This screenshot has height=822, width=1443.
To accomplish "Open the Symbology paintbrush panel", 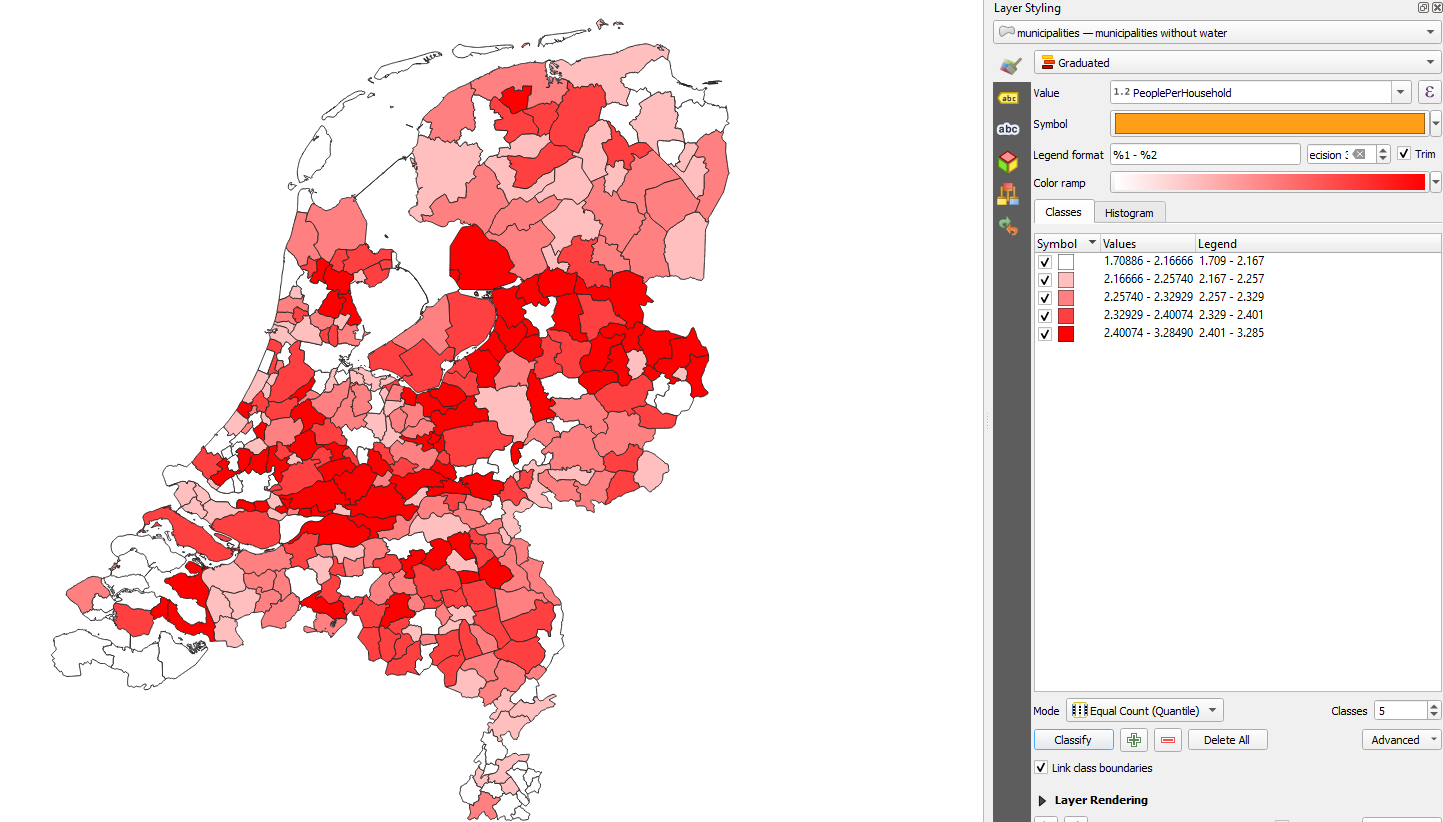I will [x=1008, y=65].
